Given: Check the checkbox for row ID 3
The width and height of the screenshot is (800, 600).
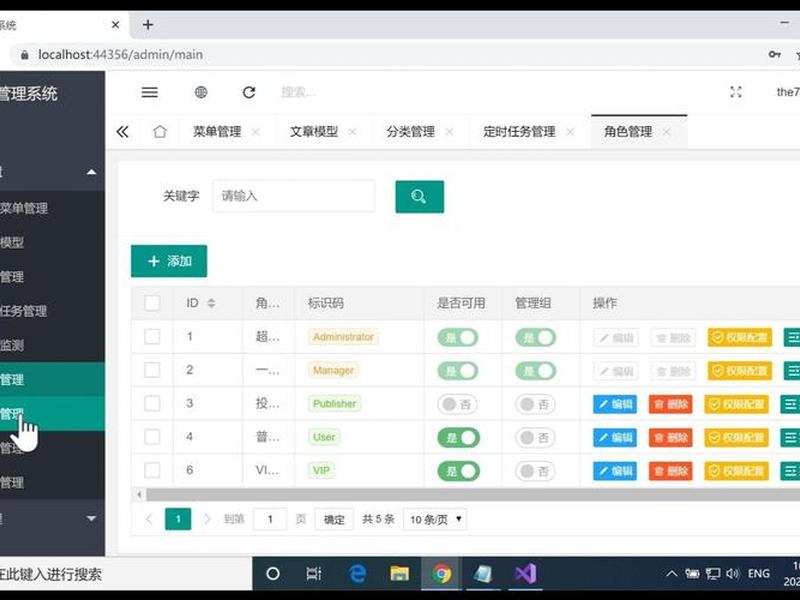Looking at the screenshot, I should point(152,404).
